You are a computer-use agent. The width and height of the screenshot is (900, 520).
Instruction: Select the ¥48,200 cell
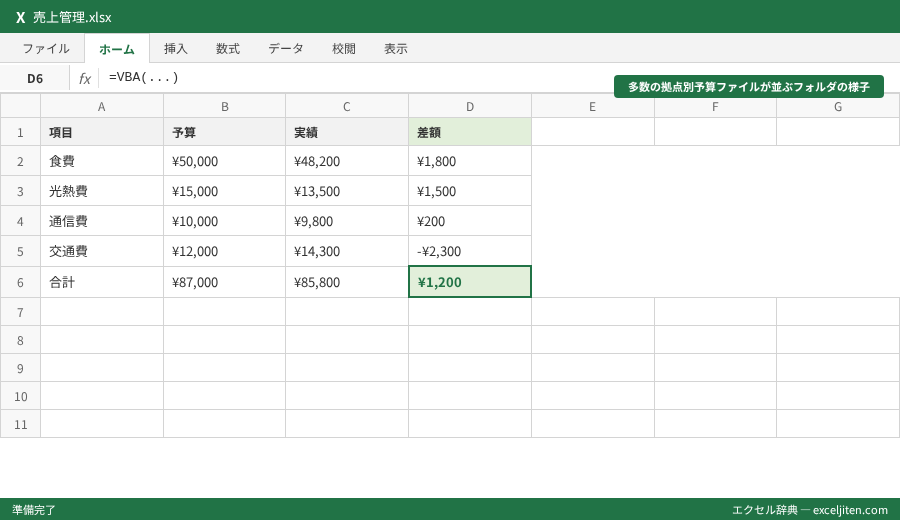[x=347, y=161]
